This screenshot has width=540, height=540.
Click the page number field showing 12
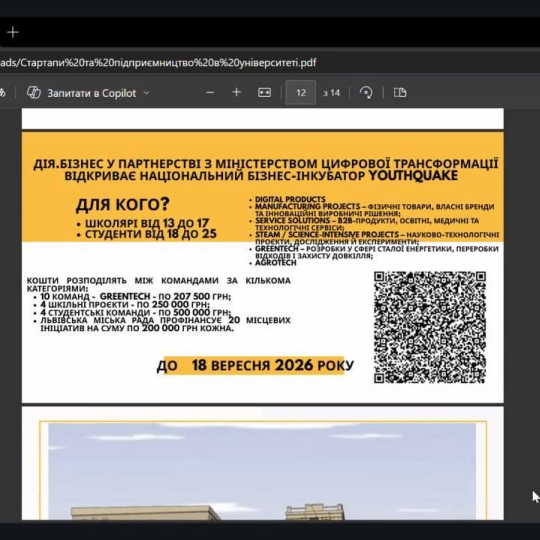[x=301, y=92]
